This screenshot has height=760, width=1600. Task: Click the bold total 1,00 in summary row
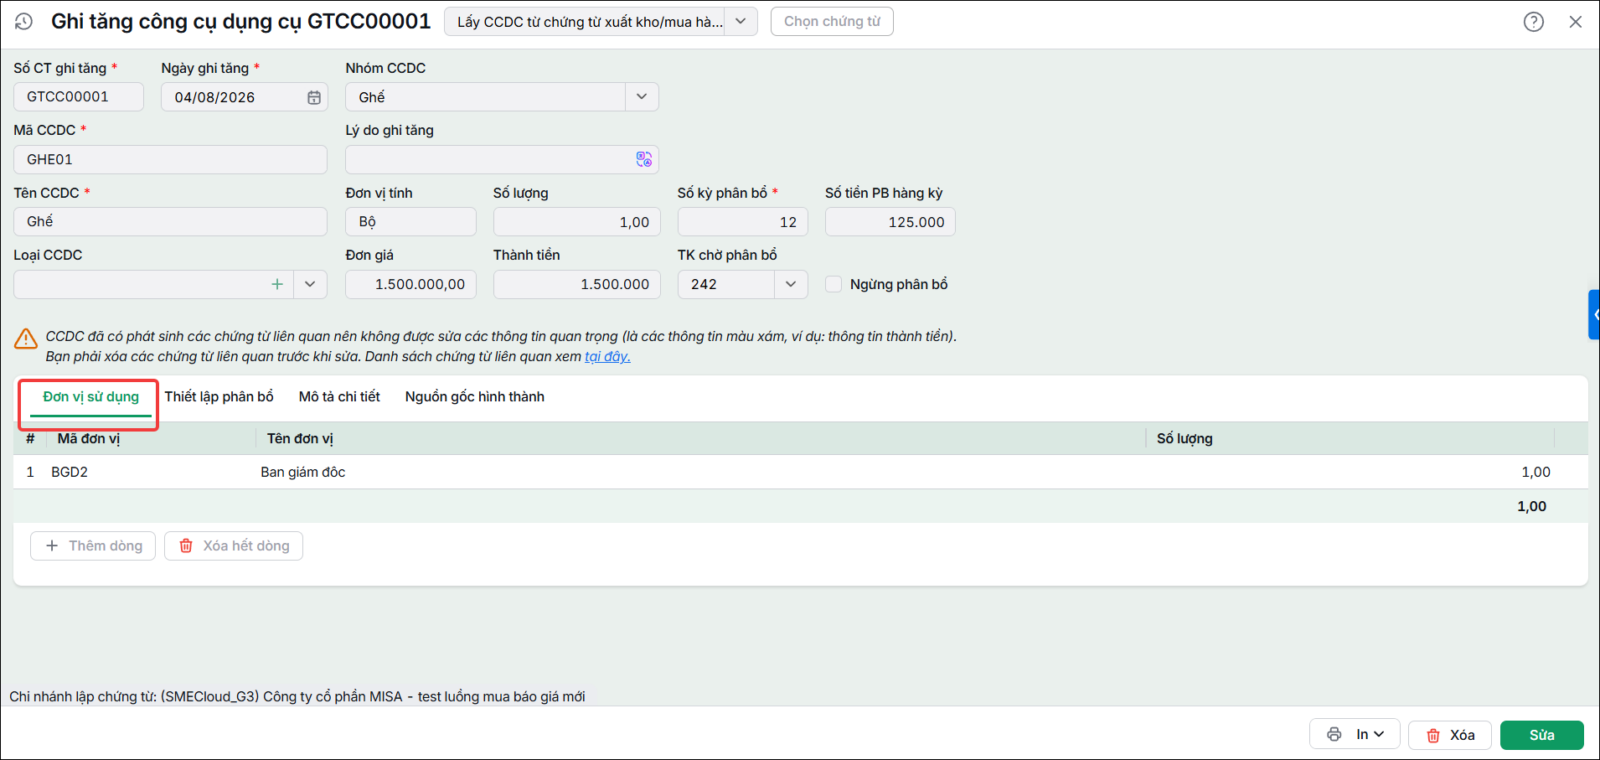[x=1532, y=506]
